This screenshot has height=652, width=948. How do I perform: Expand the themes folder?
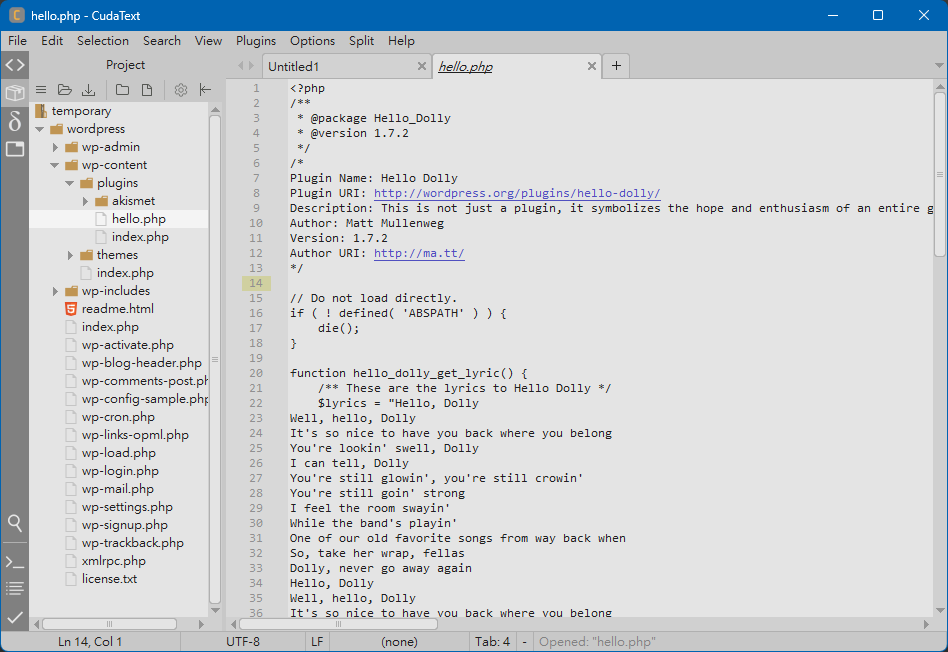click(71, 255)
